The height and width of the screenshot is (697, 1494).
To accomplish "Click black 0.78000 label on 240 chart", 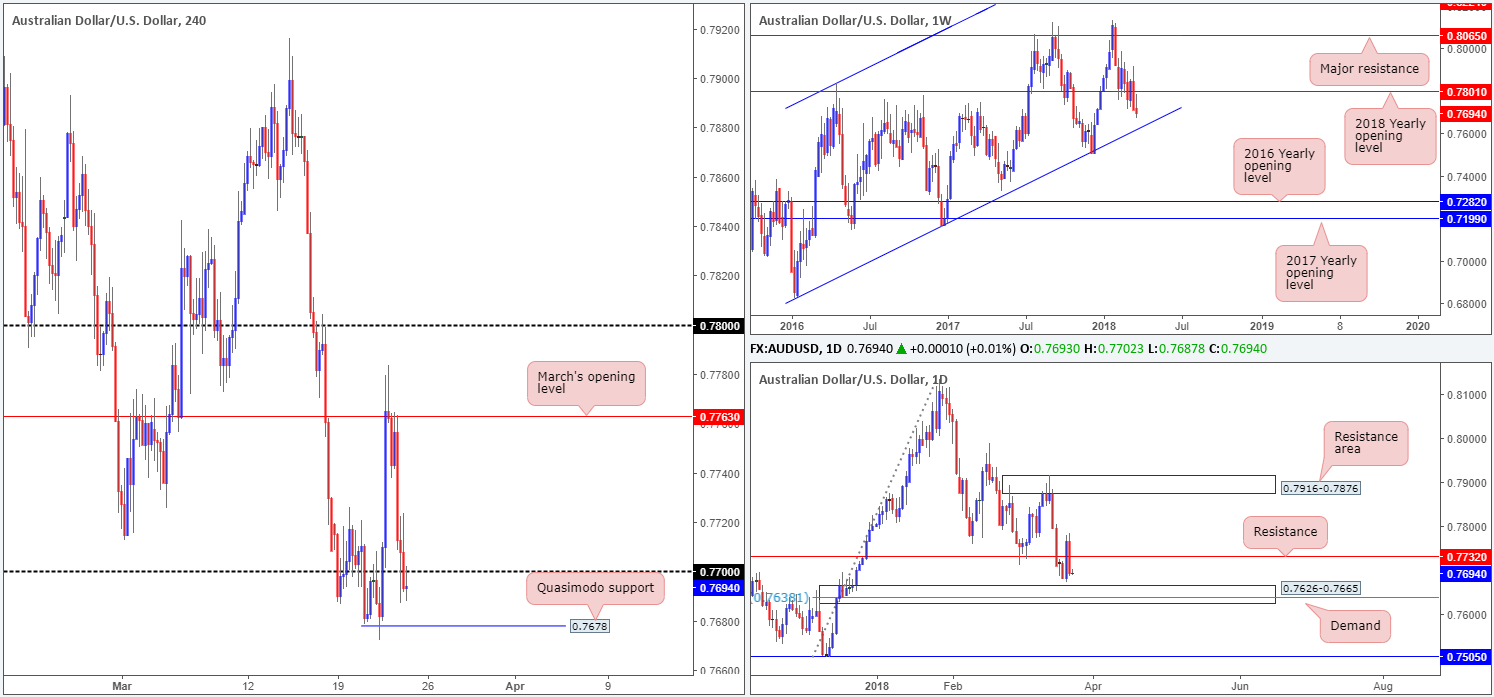I will (x=720, y=326).
